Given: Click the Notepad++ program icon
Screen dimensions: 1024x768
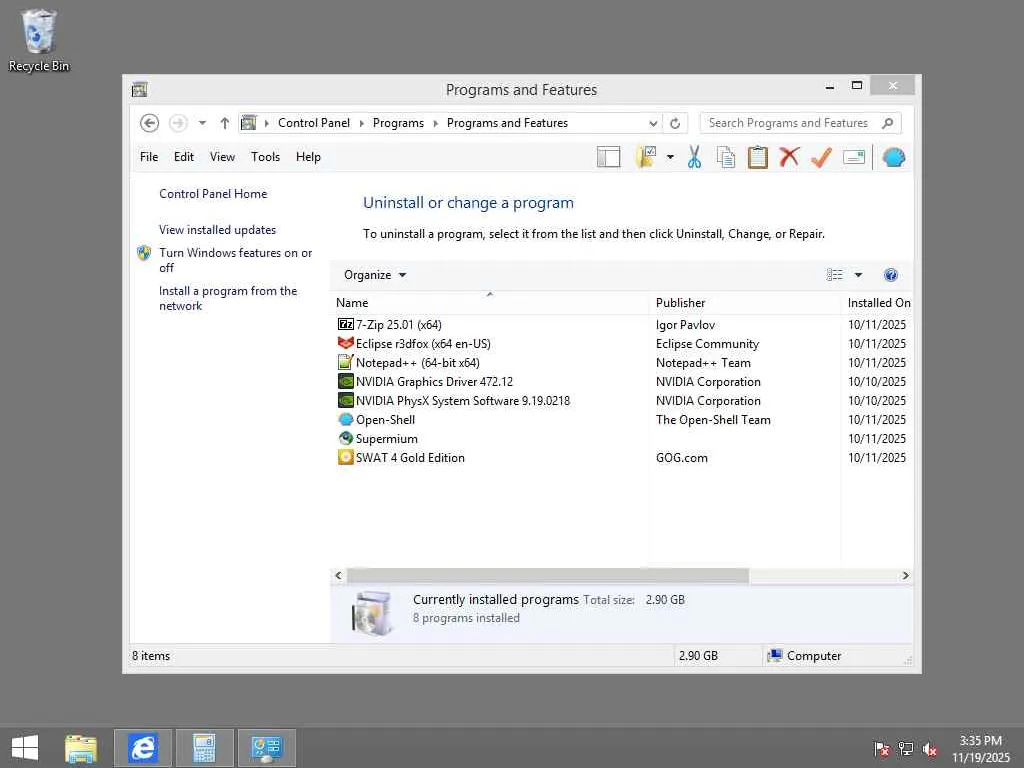Looking at the screenshot, I should [x=345, y=362].
